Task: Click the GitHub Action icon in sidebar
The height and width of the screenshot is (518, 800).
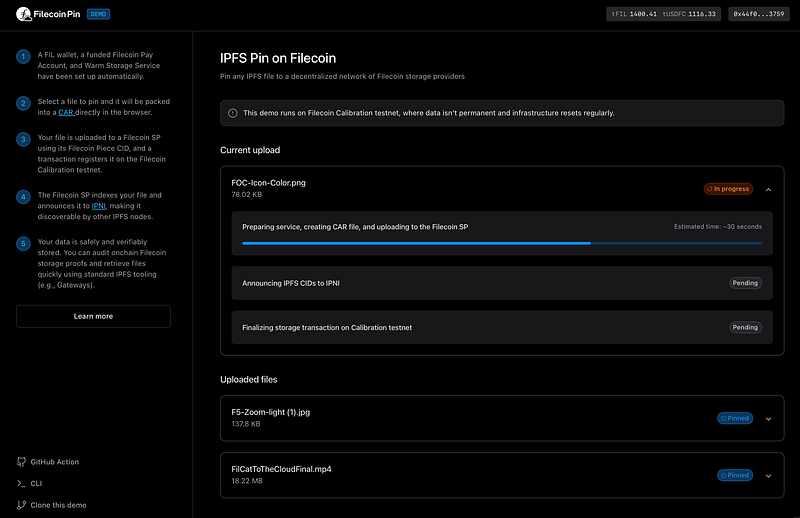Action: click(x=21, y=462)
